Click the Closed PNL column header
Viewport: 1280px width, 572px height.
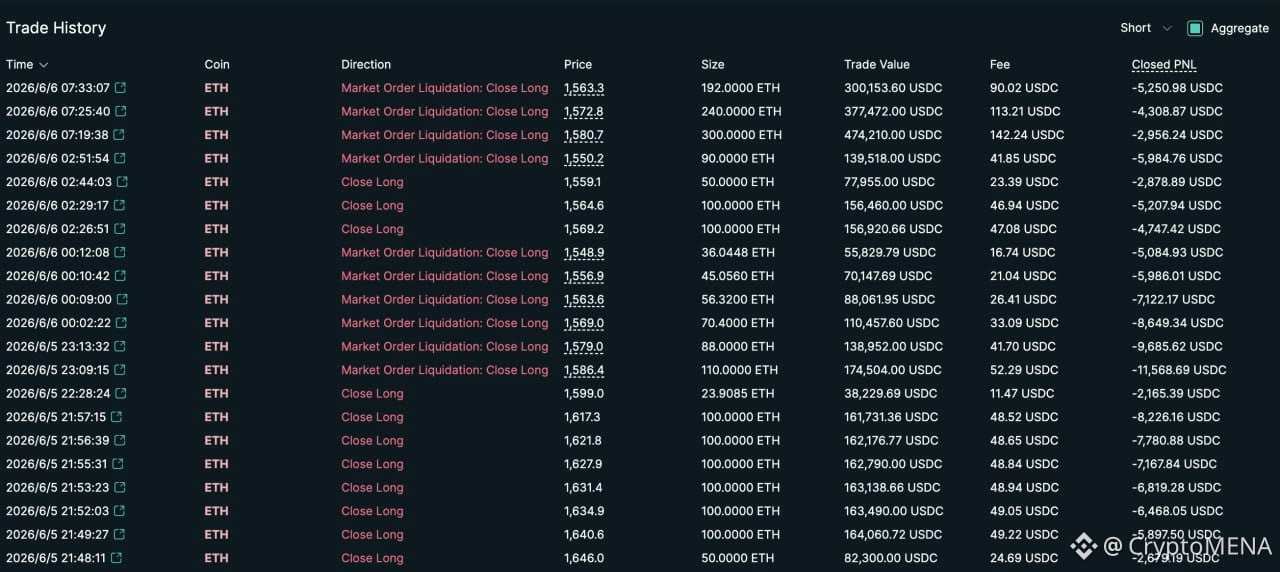tap(1164, 64)
